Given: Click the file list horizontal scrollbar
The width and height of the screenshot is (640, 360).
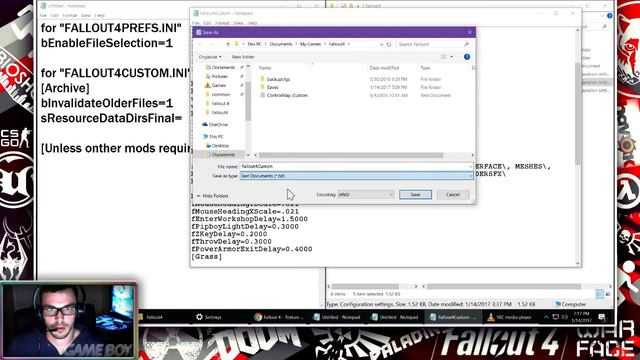Looking at the screenshot, I should click(351, 155).
